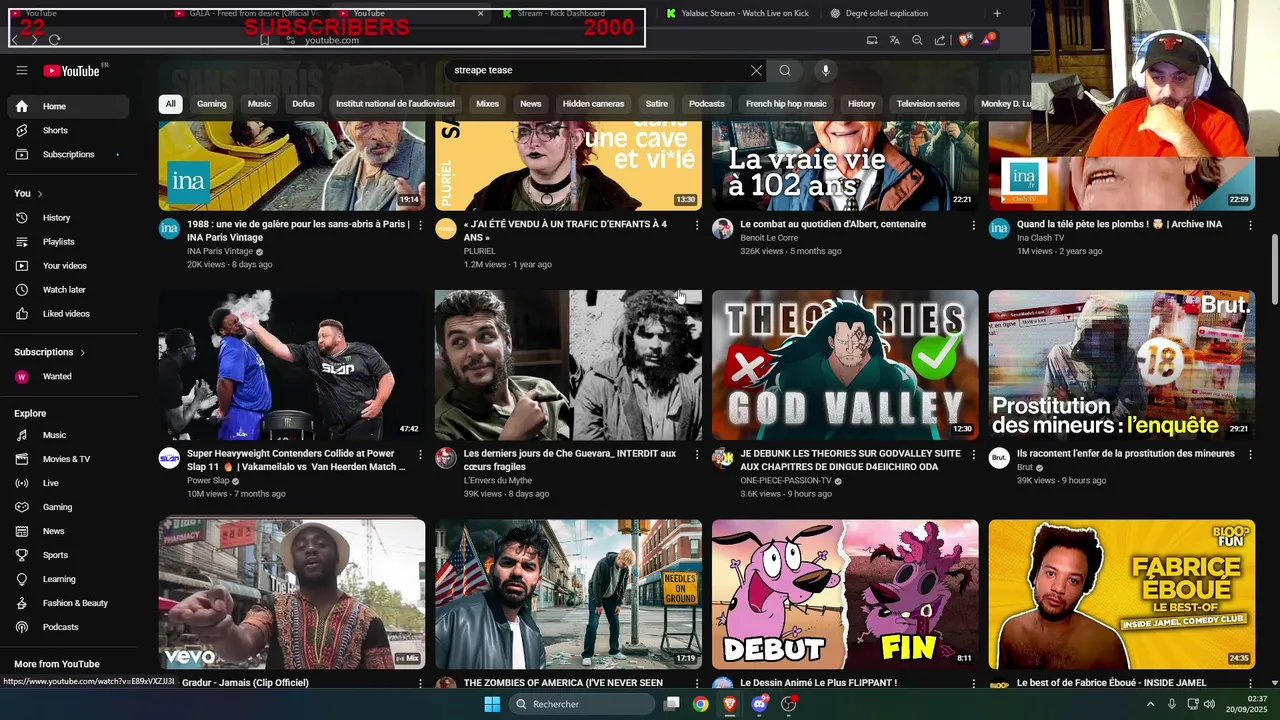Screen dimensions: 1280x720
Task: Click the page vertical scrollbar thumb
Action: click(1274, 270)
